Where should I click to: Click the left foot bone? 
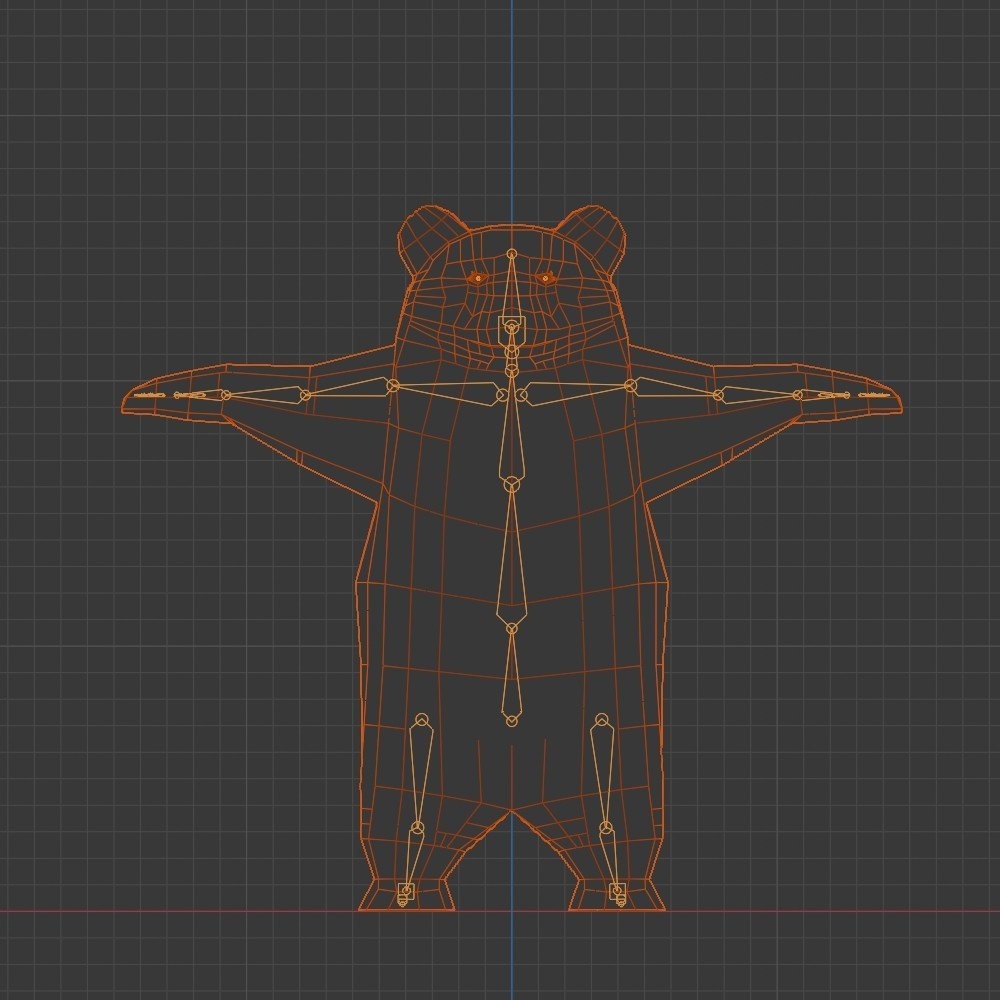(x=405, y=895)
